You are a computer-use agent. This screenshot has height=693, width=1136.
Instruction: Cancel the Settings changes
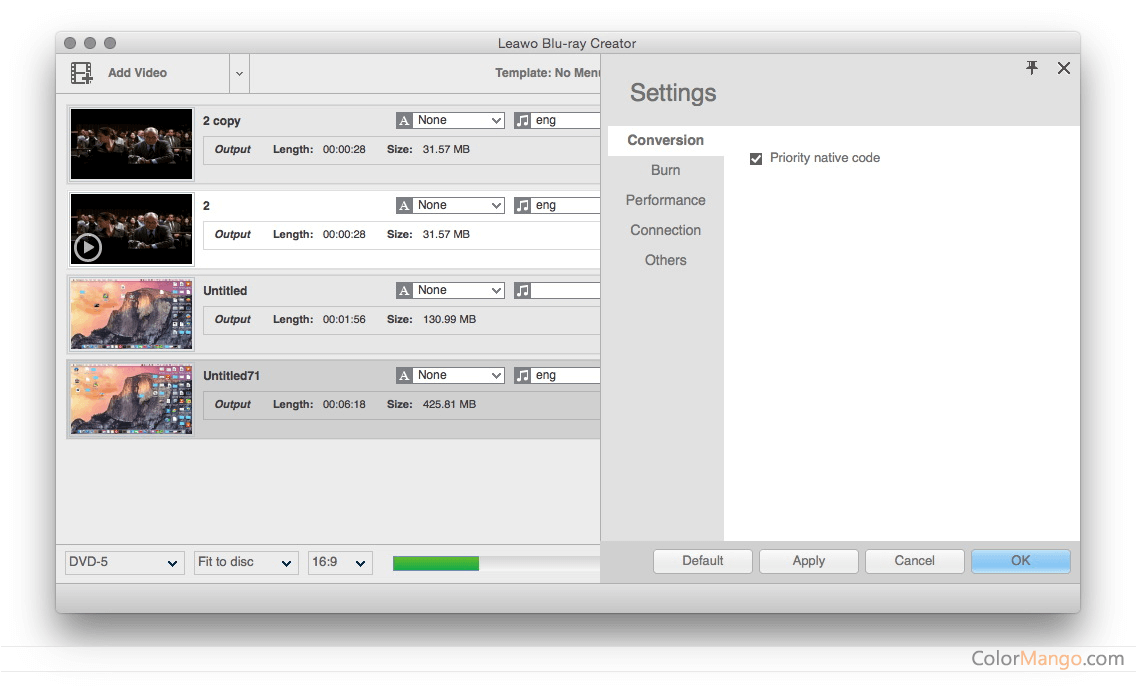pos(914,561)
